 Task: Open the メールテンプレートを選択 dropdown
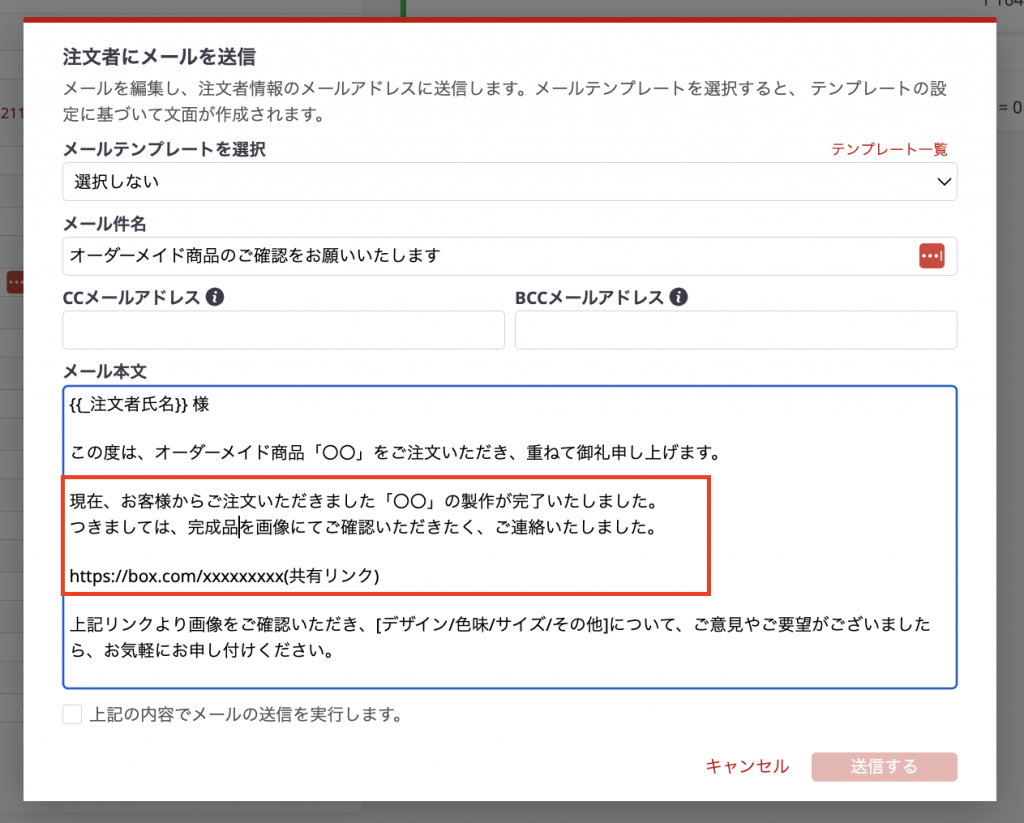coord(509,182)
